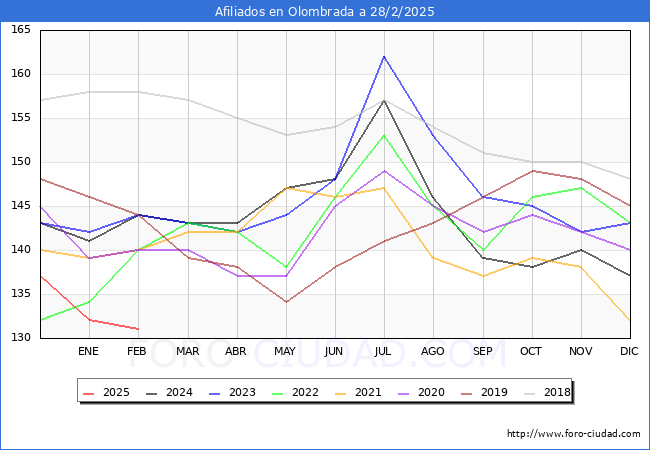Image resolution: width=650 pixels, height=450 pixels.
Task: Click the dark gray 2024 legend marker
Action: [x=151, y=393]
